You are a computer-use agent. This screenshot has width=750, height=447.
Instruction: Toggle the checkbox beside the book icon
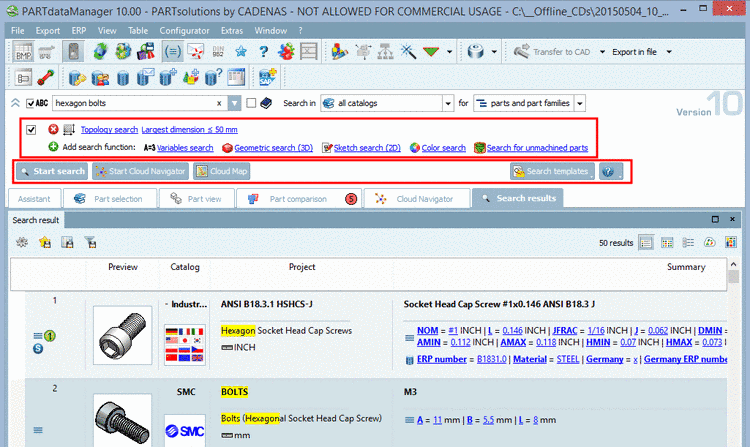point(251,103)
